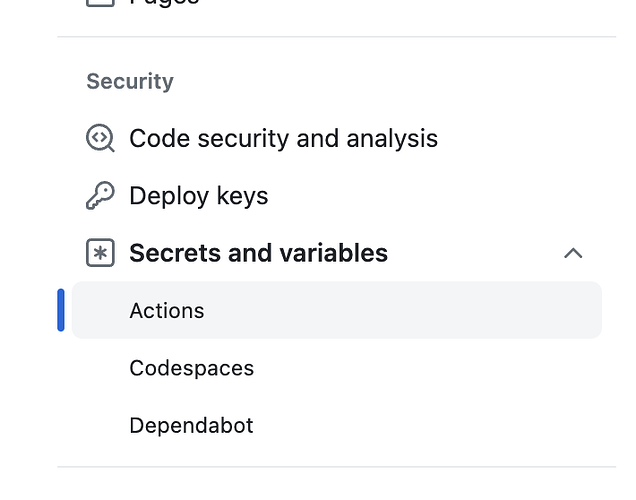Go to the Deploy keys page
This screenshot has width=636, height=500.
pos(198,196)
